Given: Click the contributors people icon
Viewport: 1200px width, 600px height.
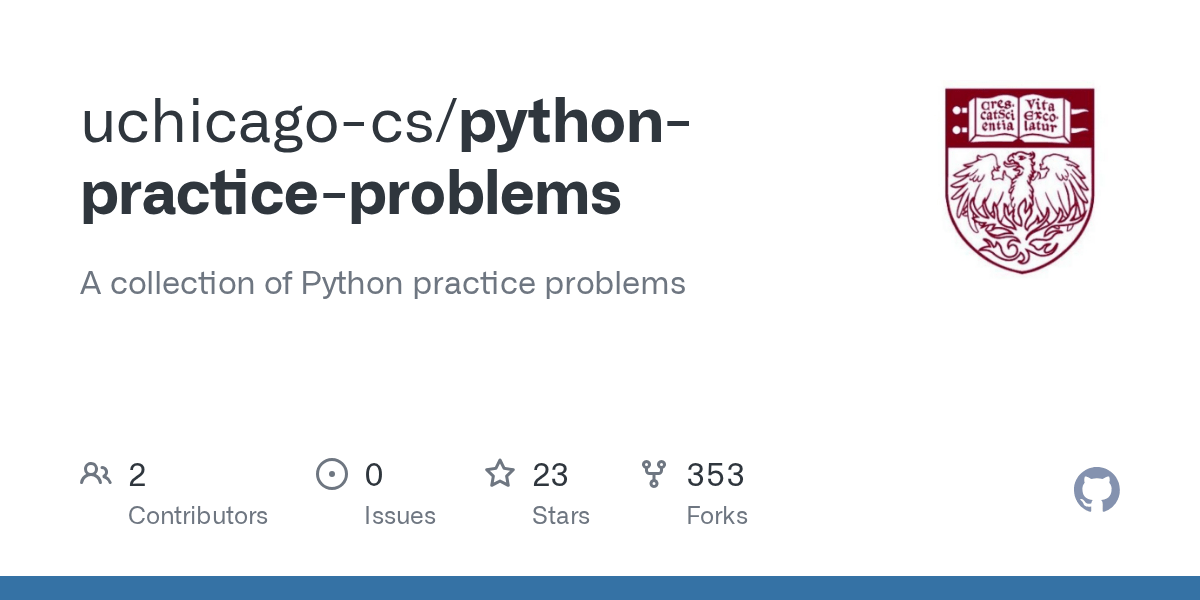Looking at the screenshot, I should pos(96,474).
